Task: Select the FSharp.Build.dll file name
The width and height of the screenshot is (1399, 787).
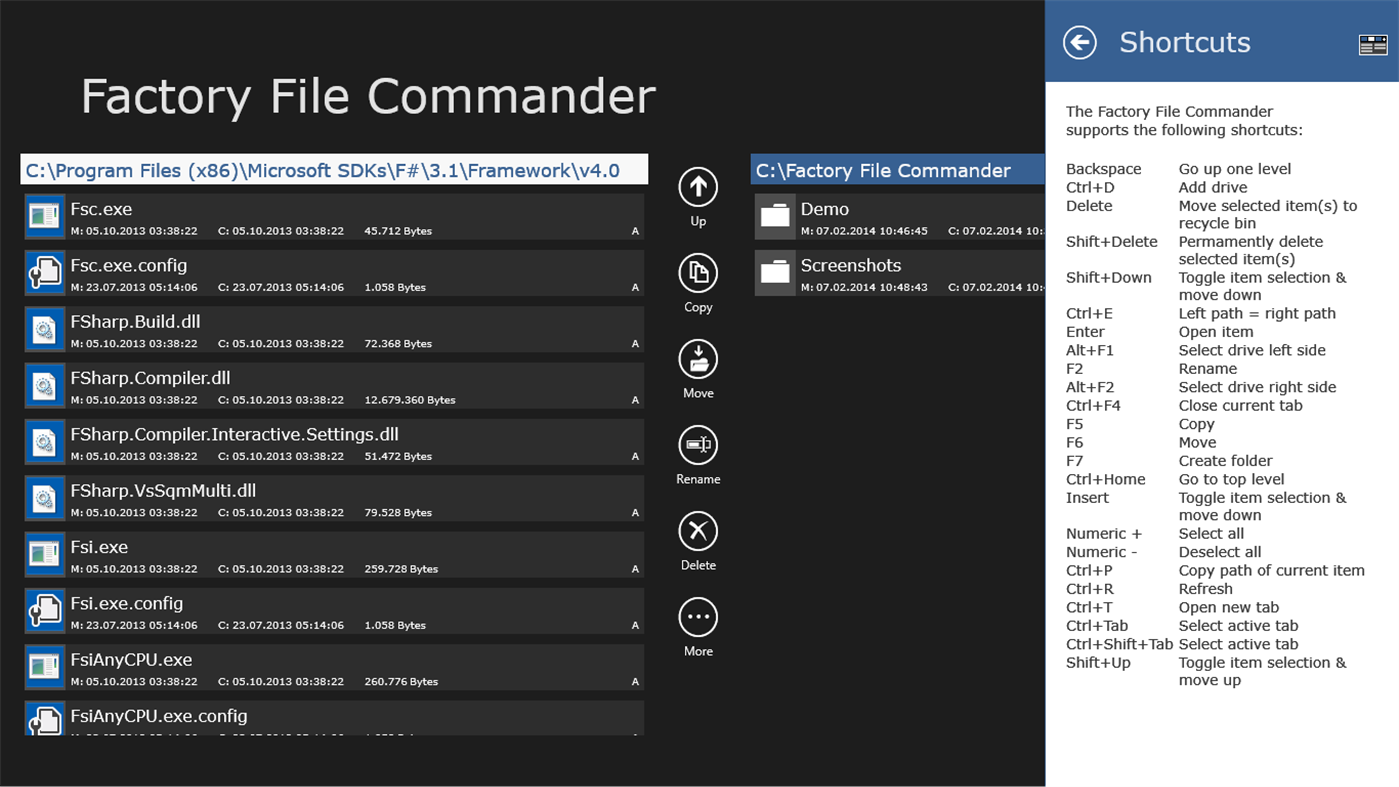Action: (137, 322)
